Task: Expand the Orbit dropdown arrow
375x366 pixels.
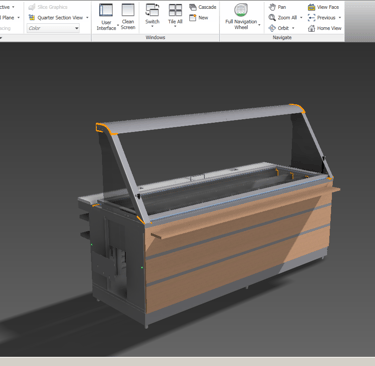Action: point(293,28)
